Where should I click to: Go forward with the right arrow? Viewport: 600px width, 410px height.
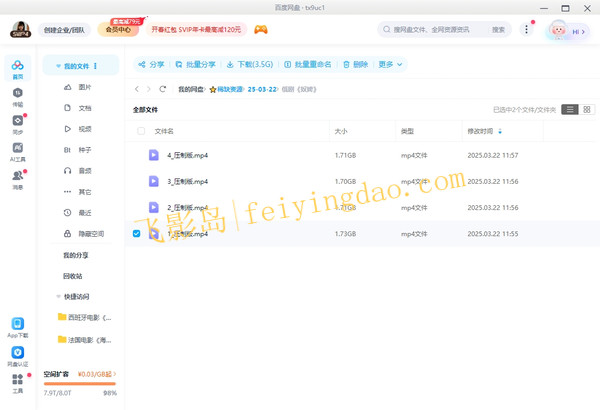[149, 89]
